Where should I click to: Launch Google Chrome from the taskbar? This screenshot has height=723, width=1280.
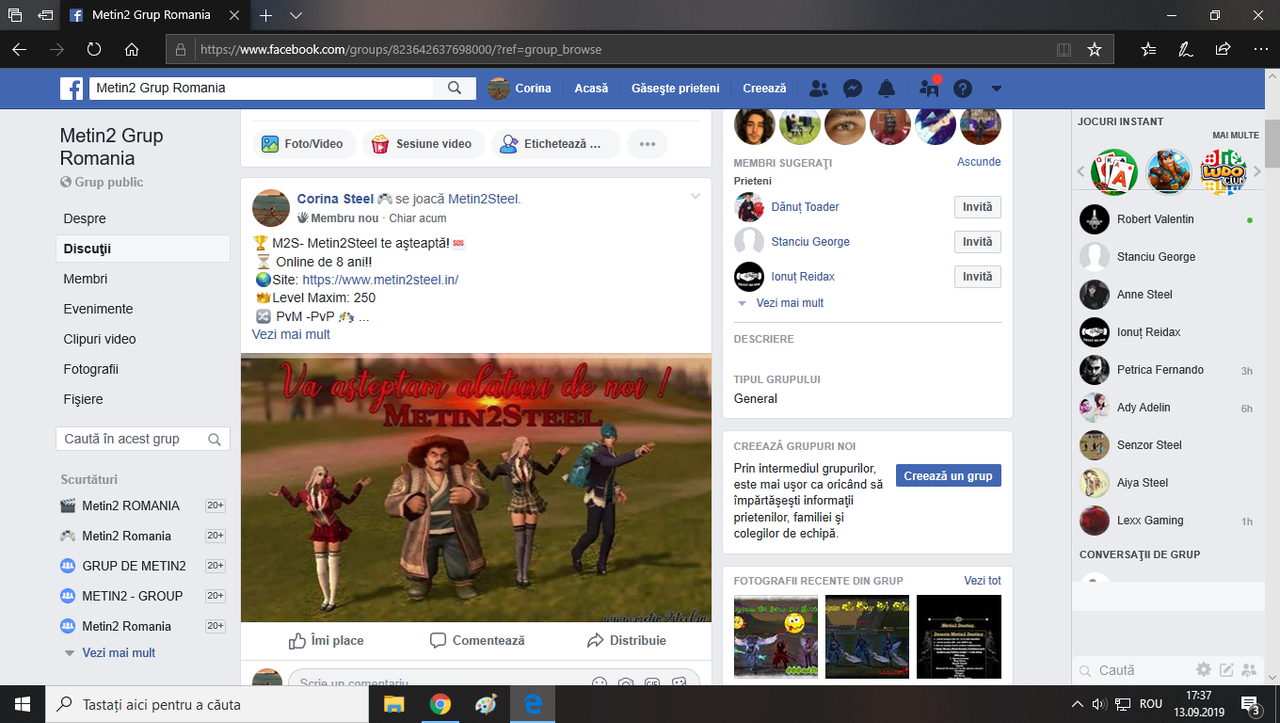click(440, 704)
